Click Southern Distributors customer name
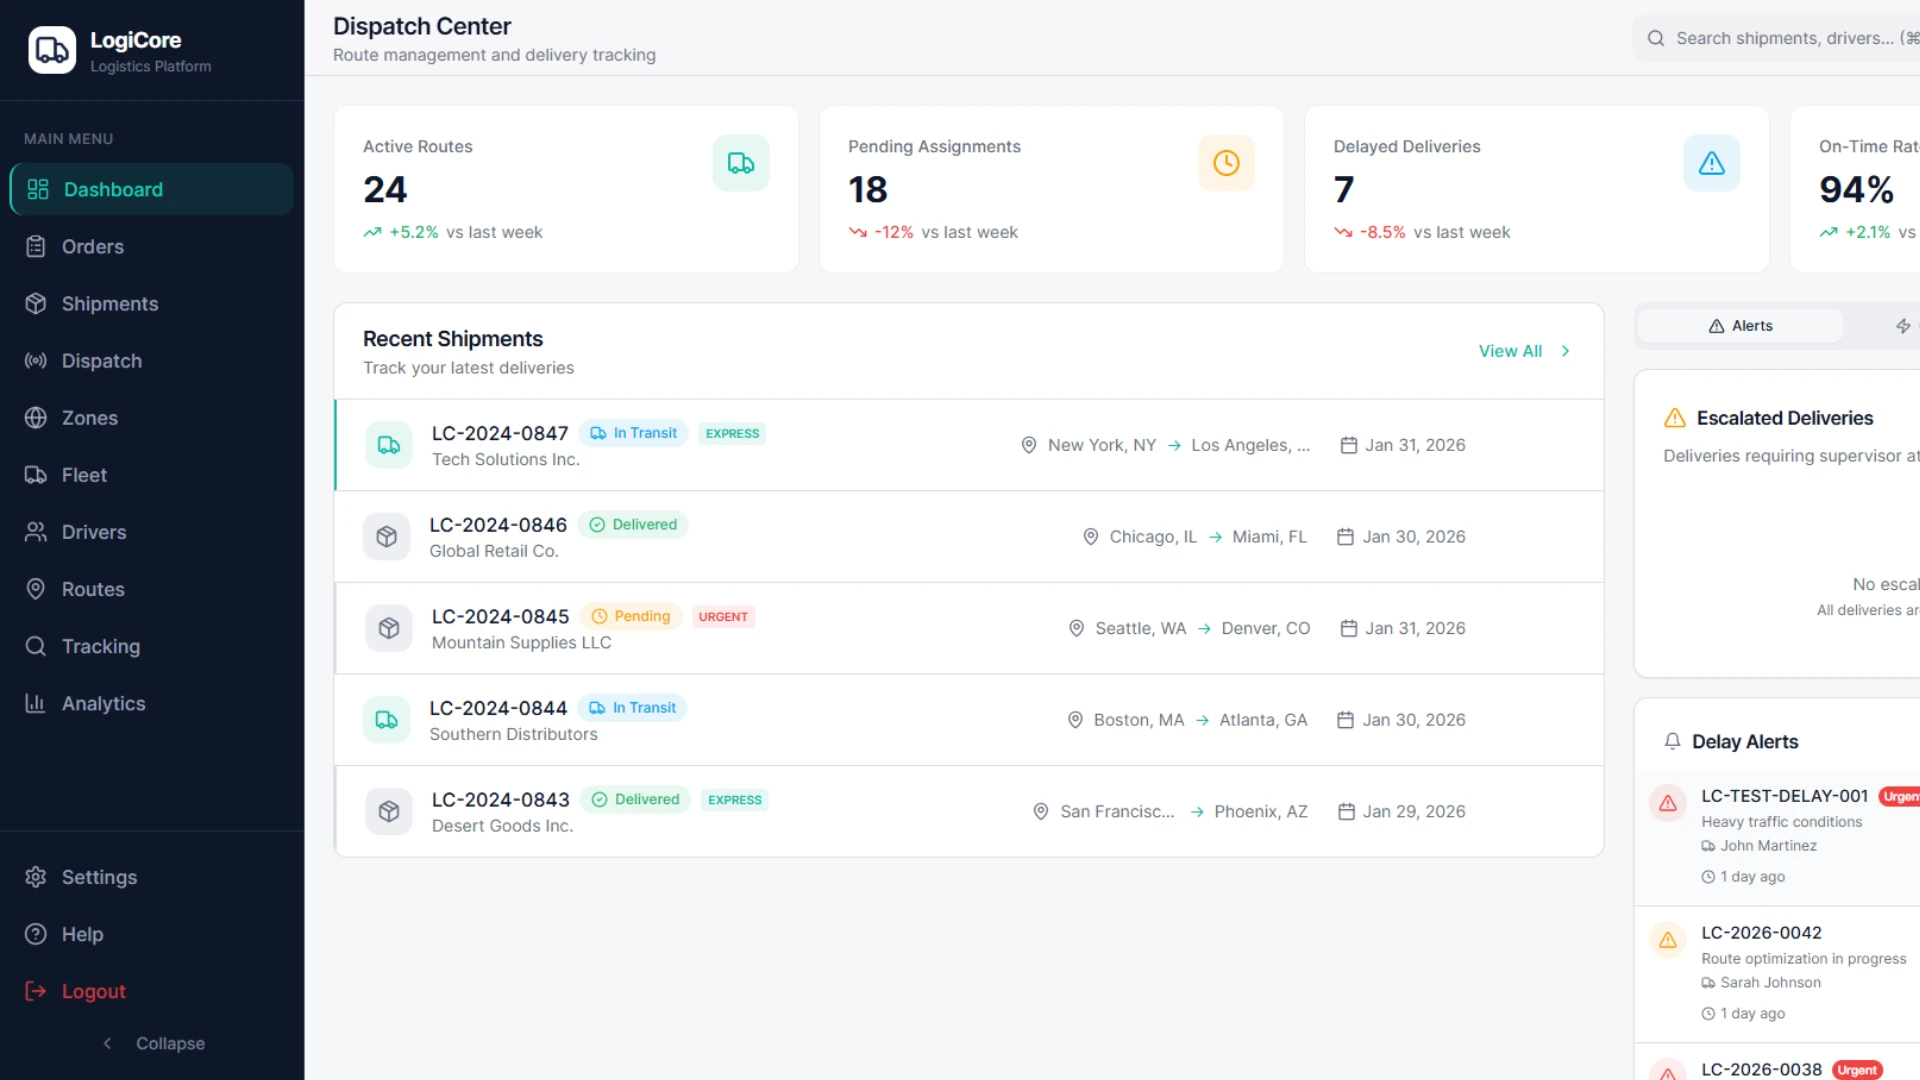The height and width of the screenshot is (1080, 1920). pos(513,734)
